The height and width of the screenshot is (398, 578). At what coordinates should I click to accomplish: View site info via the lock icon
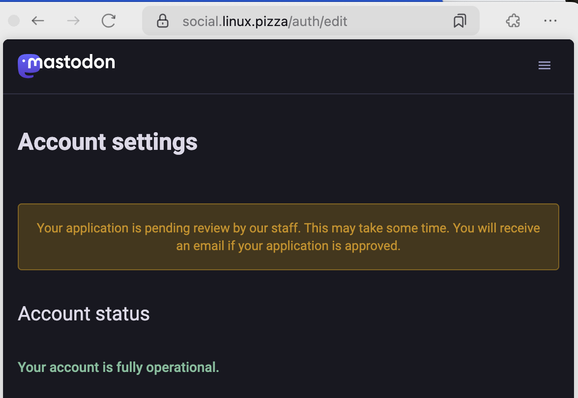pyautogui.click(x=163, y=21)
